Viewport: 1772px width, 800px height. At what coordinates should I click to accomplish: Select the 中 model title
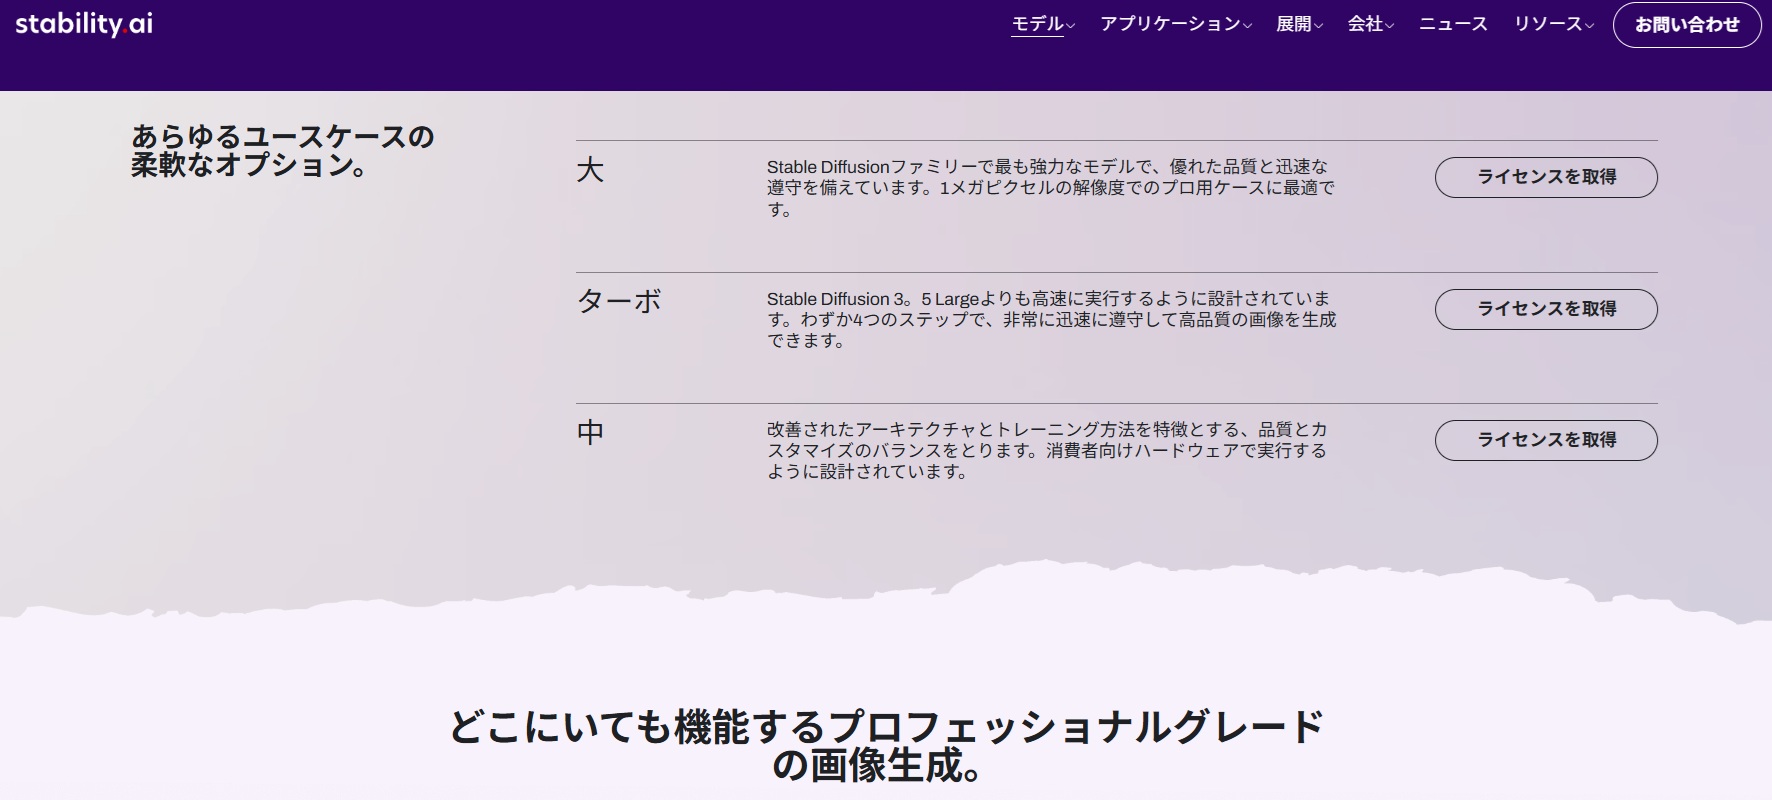(590, 432)
